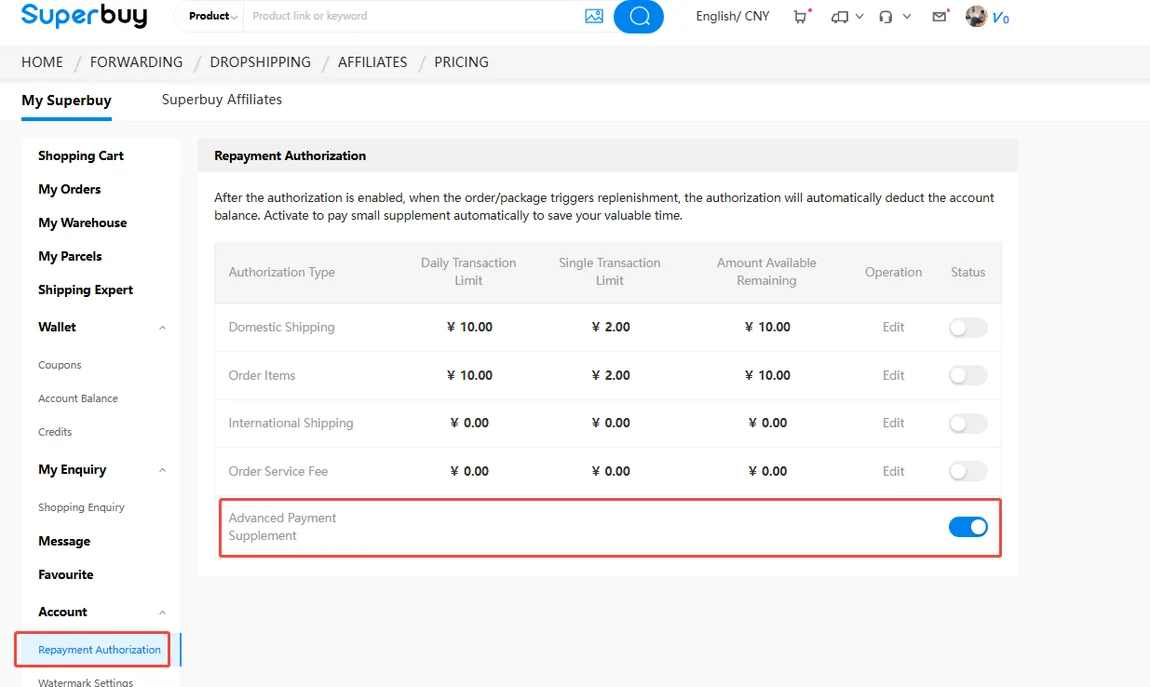
Task: Expand dropdown arrow next to headset icon
Action: coord(907,16)
